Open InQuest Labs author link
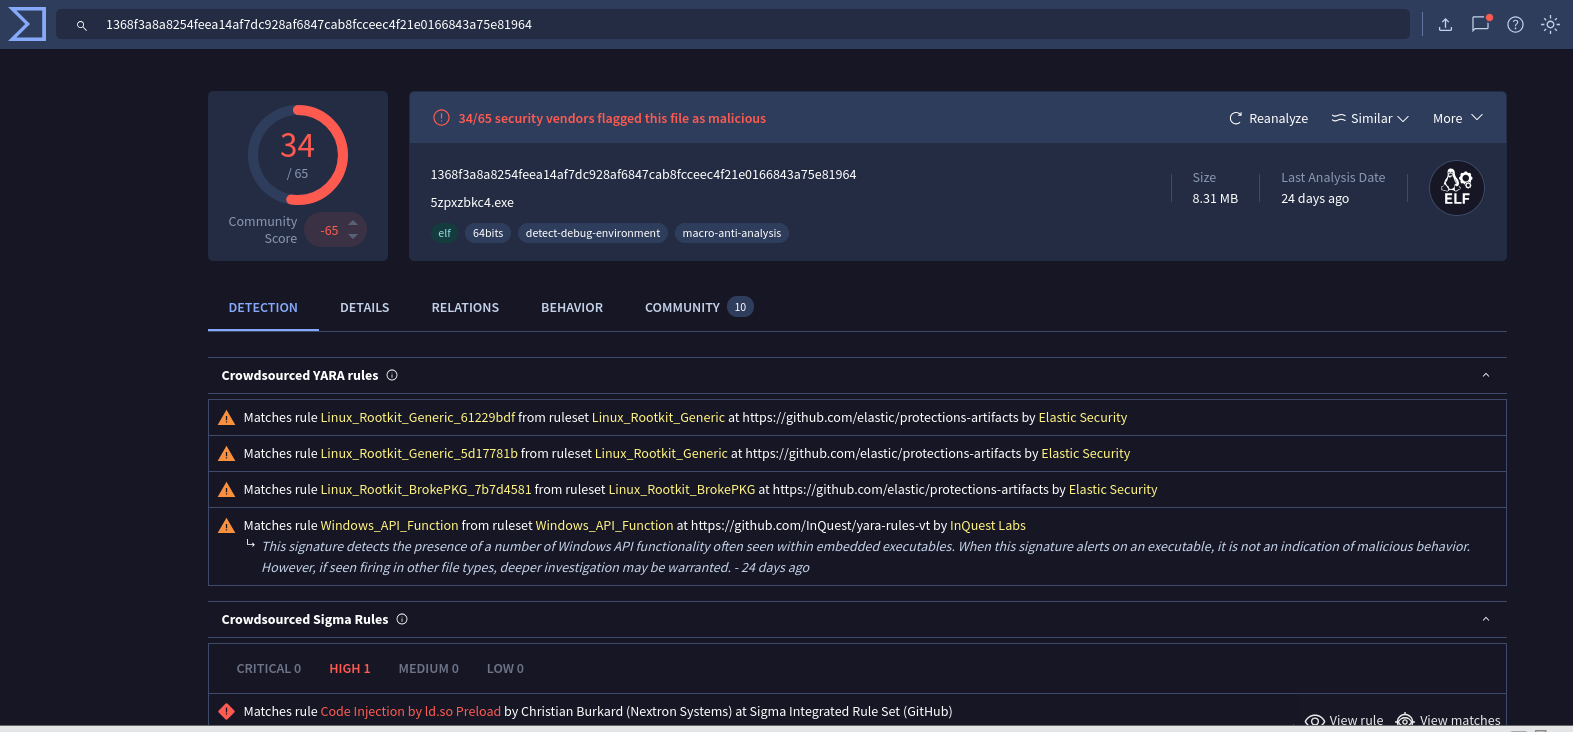This screenshot has width=1573, height=732. click(988, 526)
